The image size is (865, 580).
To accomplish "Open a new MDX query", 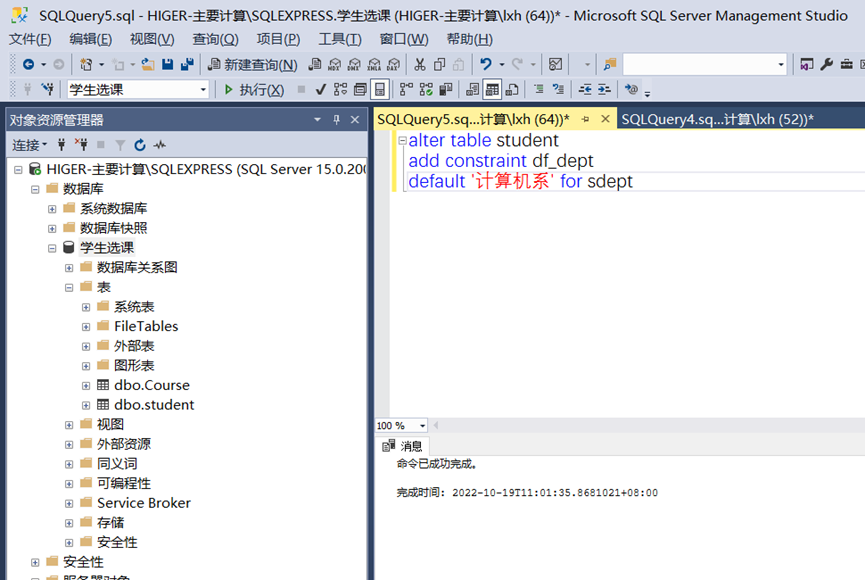I will [334, 65].
